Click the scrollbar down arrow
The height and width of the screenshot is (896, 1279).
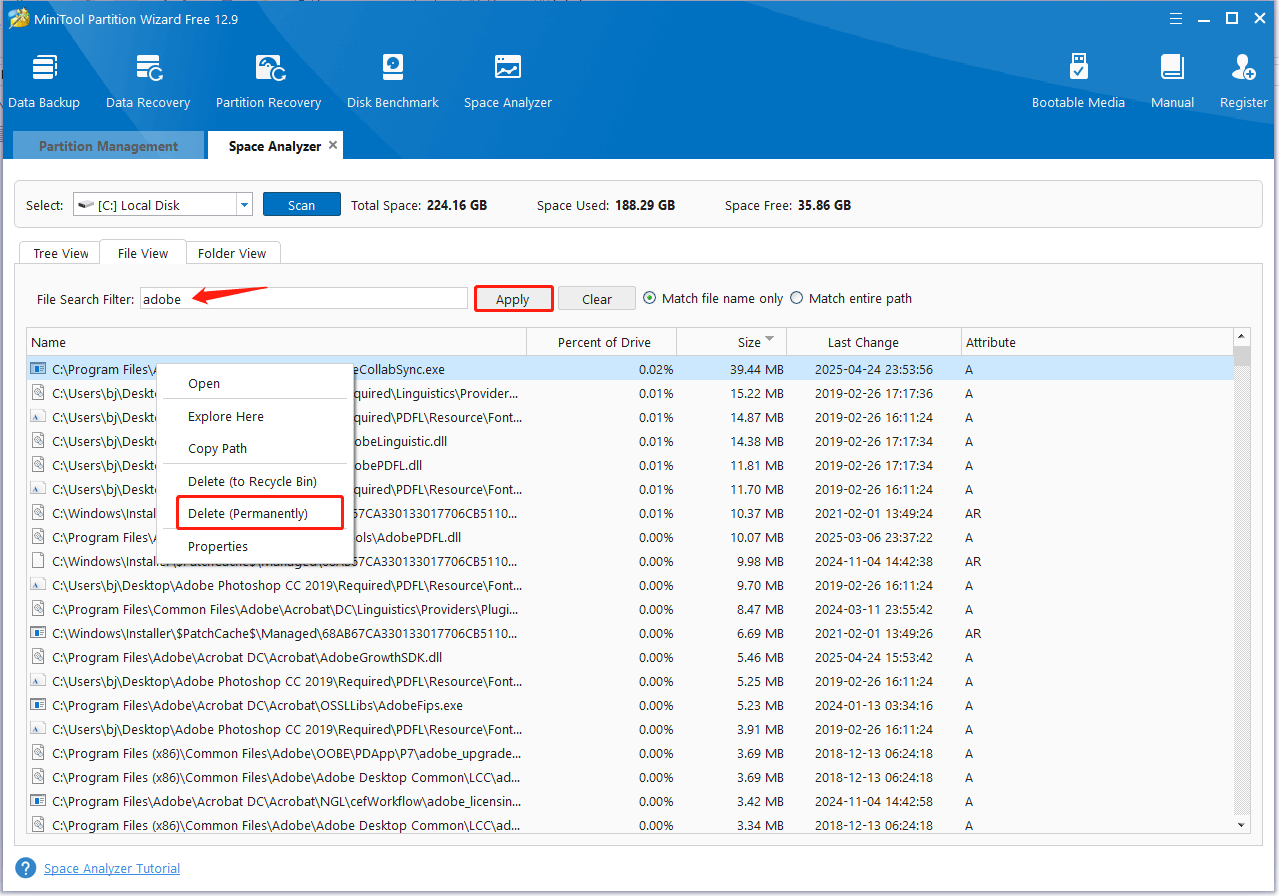(1242, 824)
